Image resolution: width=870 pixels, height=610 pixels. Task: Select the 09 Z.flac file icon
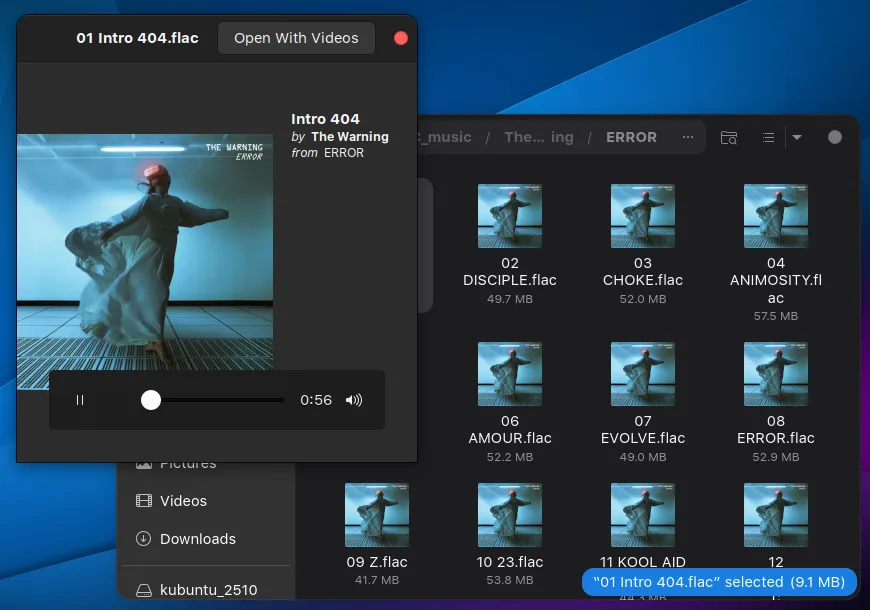(x=377, y=515)
